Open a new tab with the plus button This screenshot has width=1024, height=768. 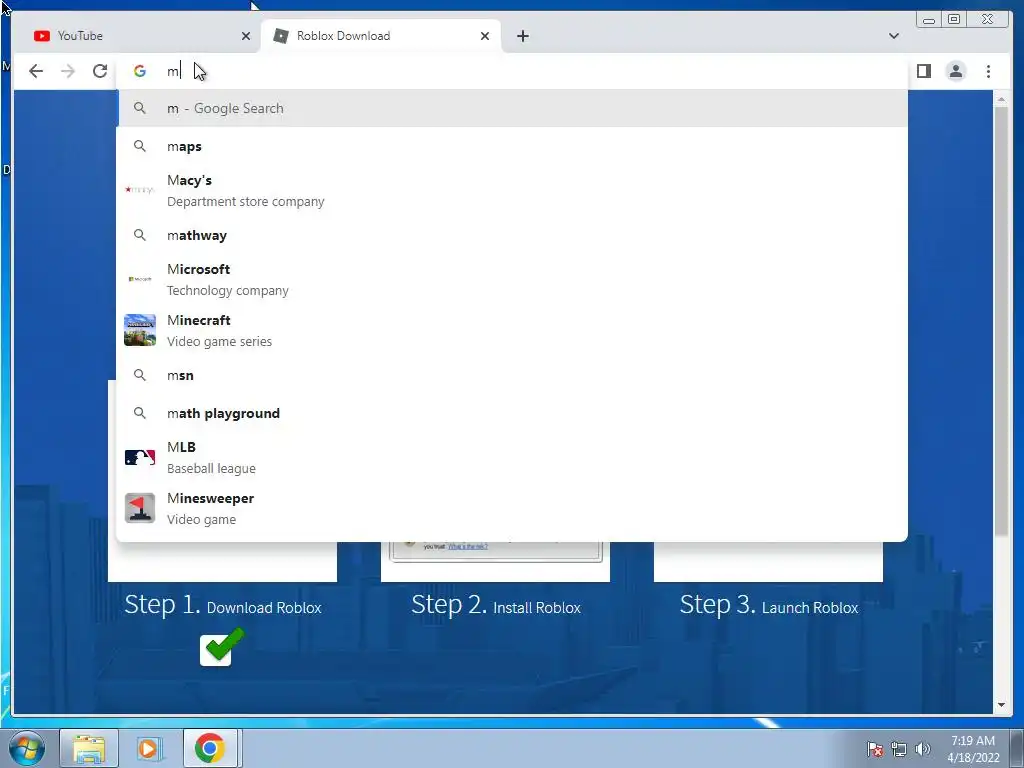click(522, 36)
